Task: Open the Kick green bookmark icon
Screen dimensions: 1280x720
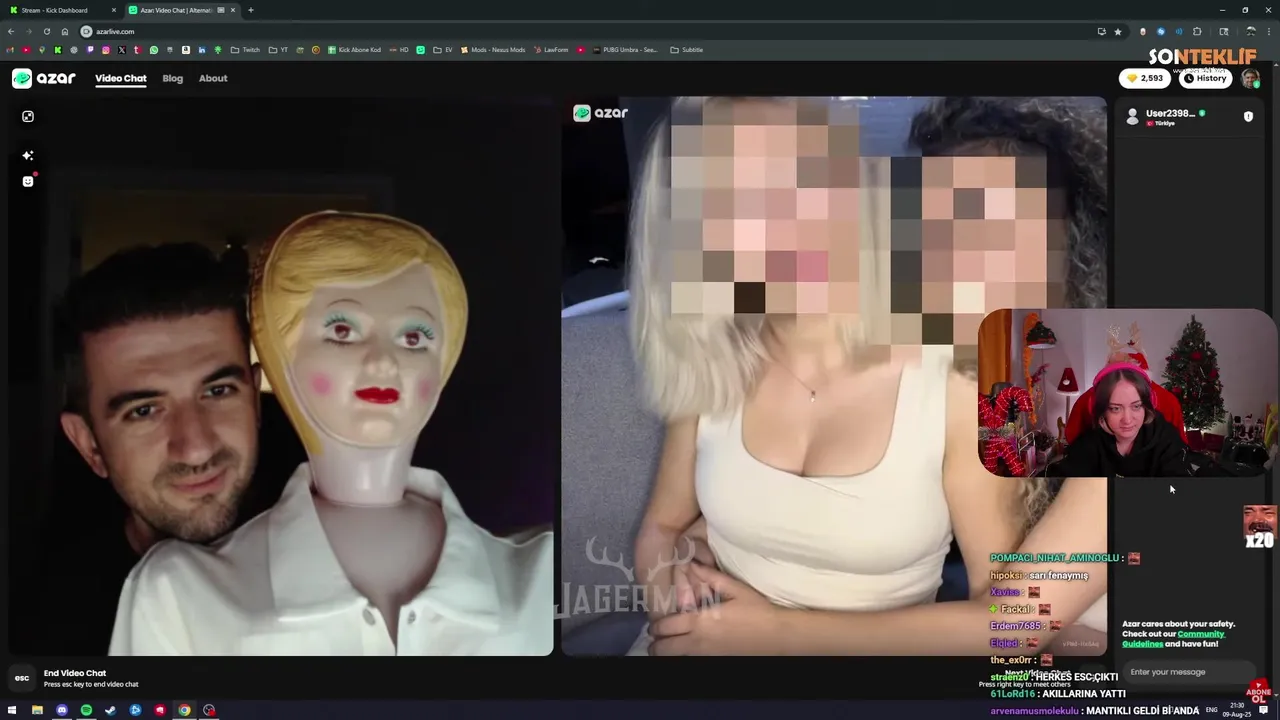Action: pyautogui.click(x=58, y=50)
